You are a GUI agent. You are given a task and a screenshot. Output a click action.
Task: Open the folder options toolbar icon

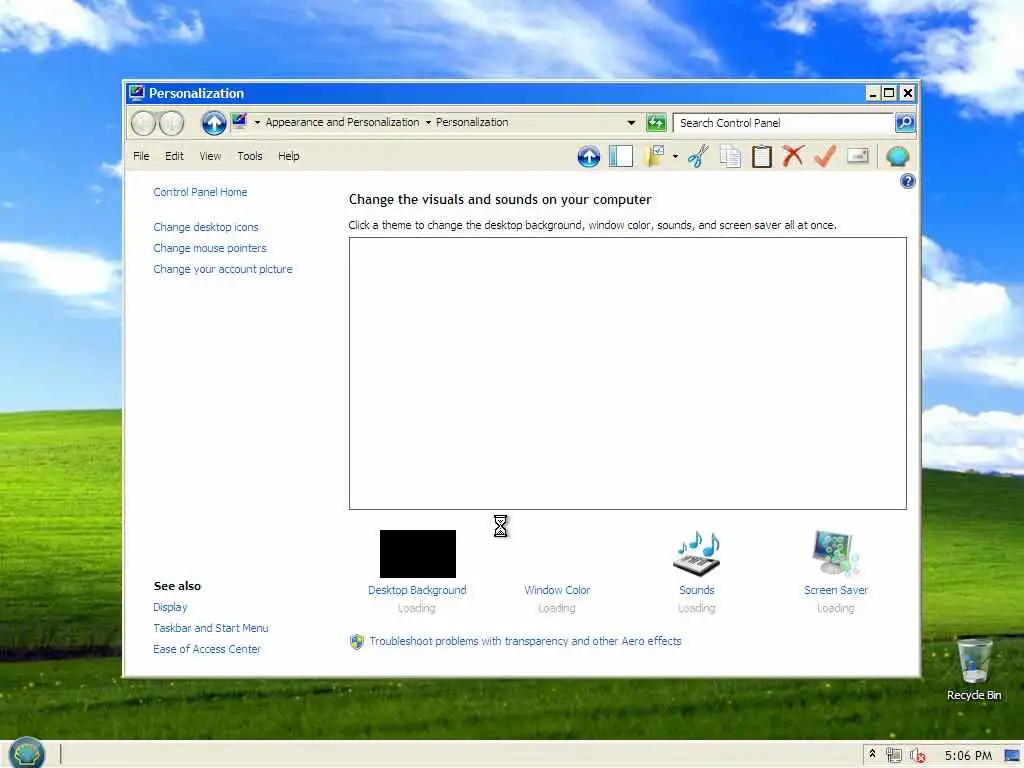coord(655,156)
